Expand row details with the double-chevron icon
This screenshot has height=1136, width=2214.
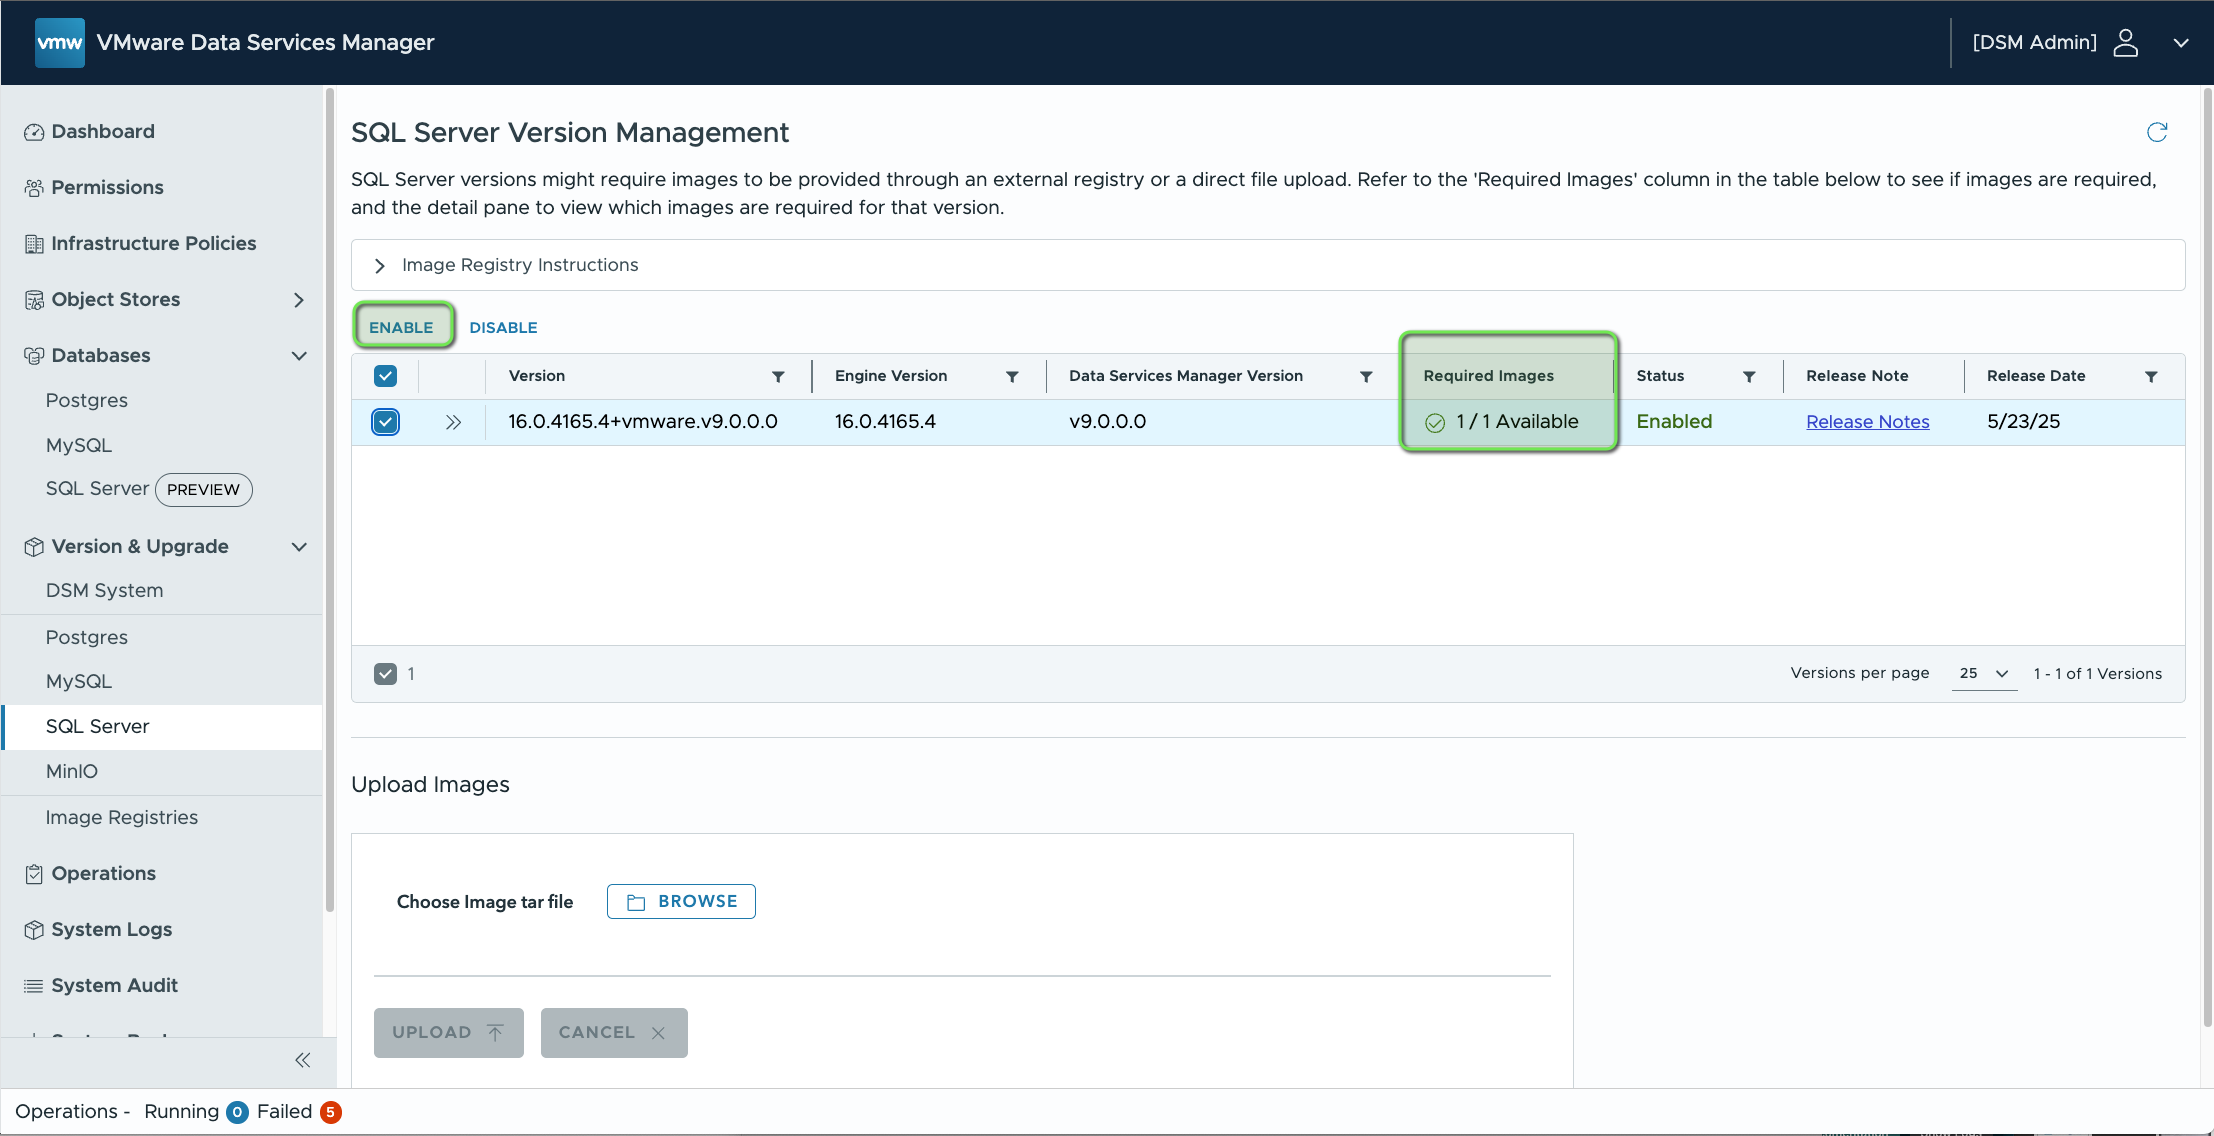click(x=453, y=422)
